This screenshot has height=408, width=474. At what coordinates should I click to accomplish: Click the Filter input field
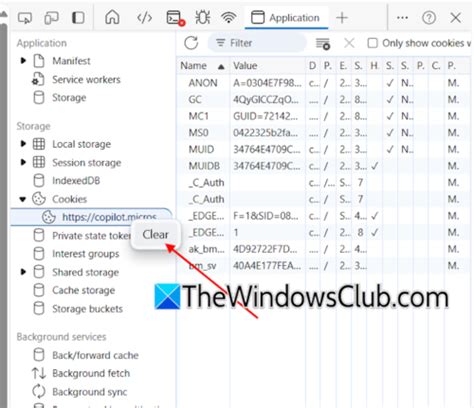tap(257, 43)
